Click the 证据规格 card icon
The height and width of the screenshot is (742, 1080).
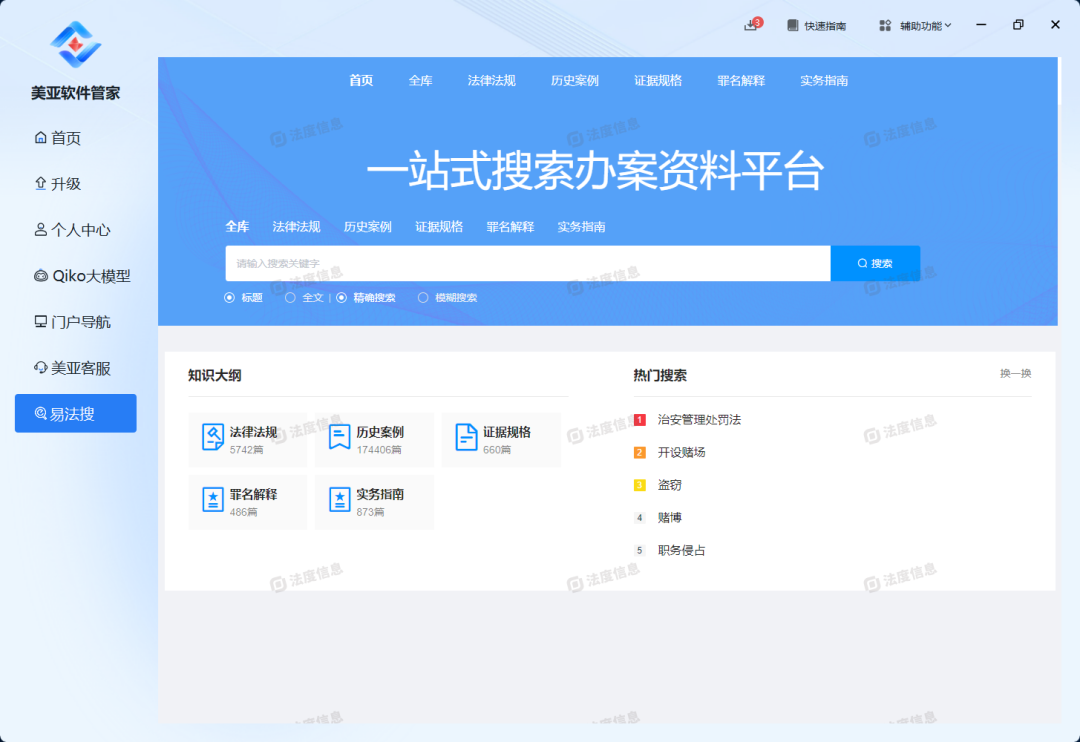[x=466, y=437]
